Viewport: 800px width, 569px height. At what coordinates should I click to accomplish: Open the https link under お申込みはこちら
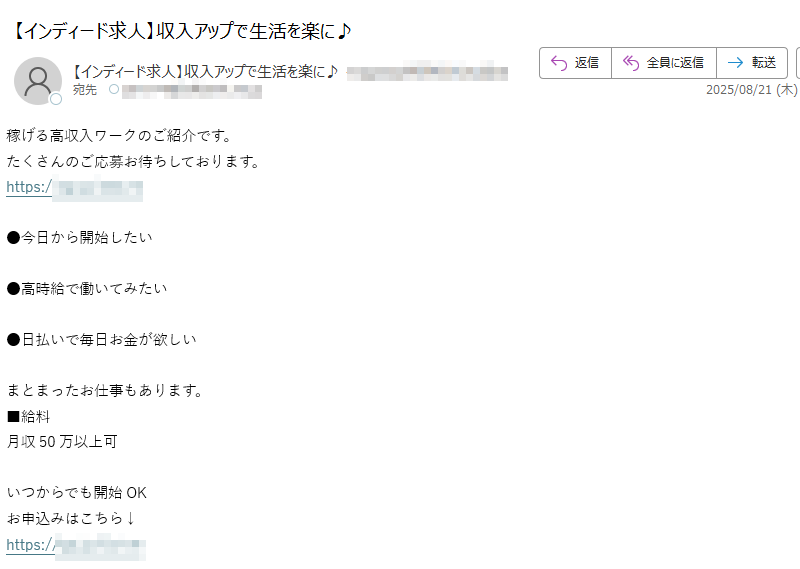coord(76,546)
